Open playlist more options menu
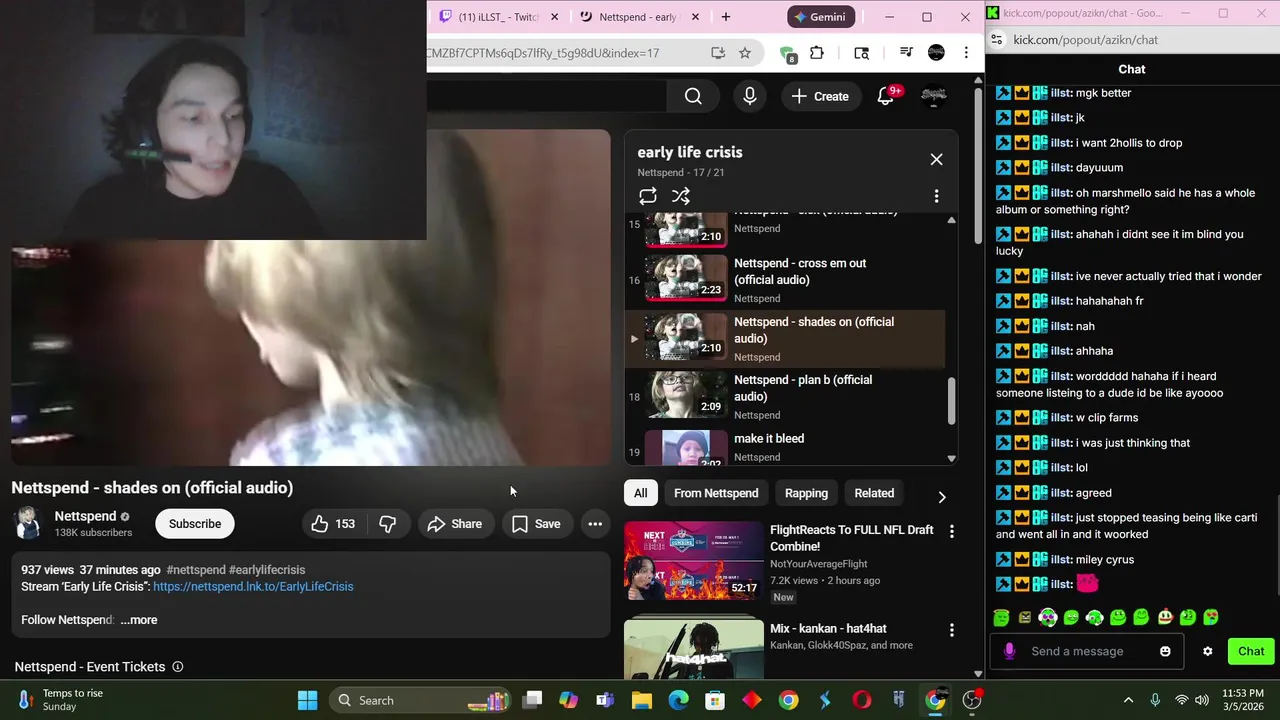The image size is (1280, 720). click(936, 196)
